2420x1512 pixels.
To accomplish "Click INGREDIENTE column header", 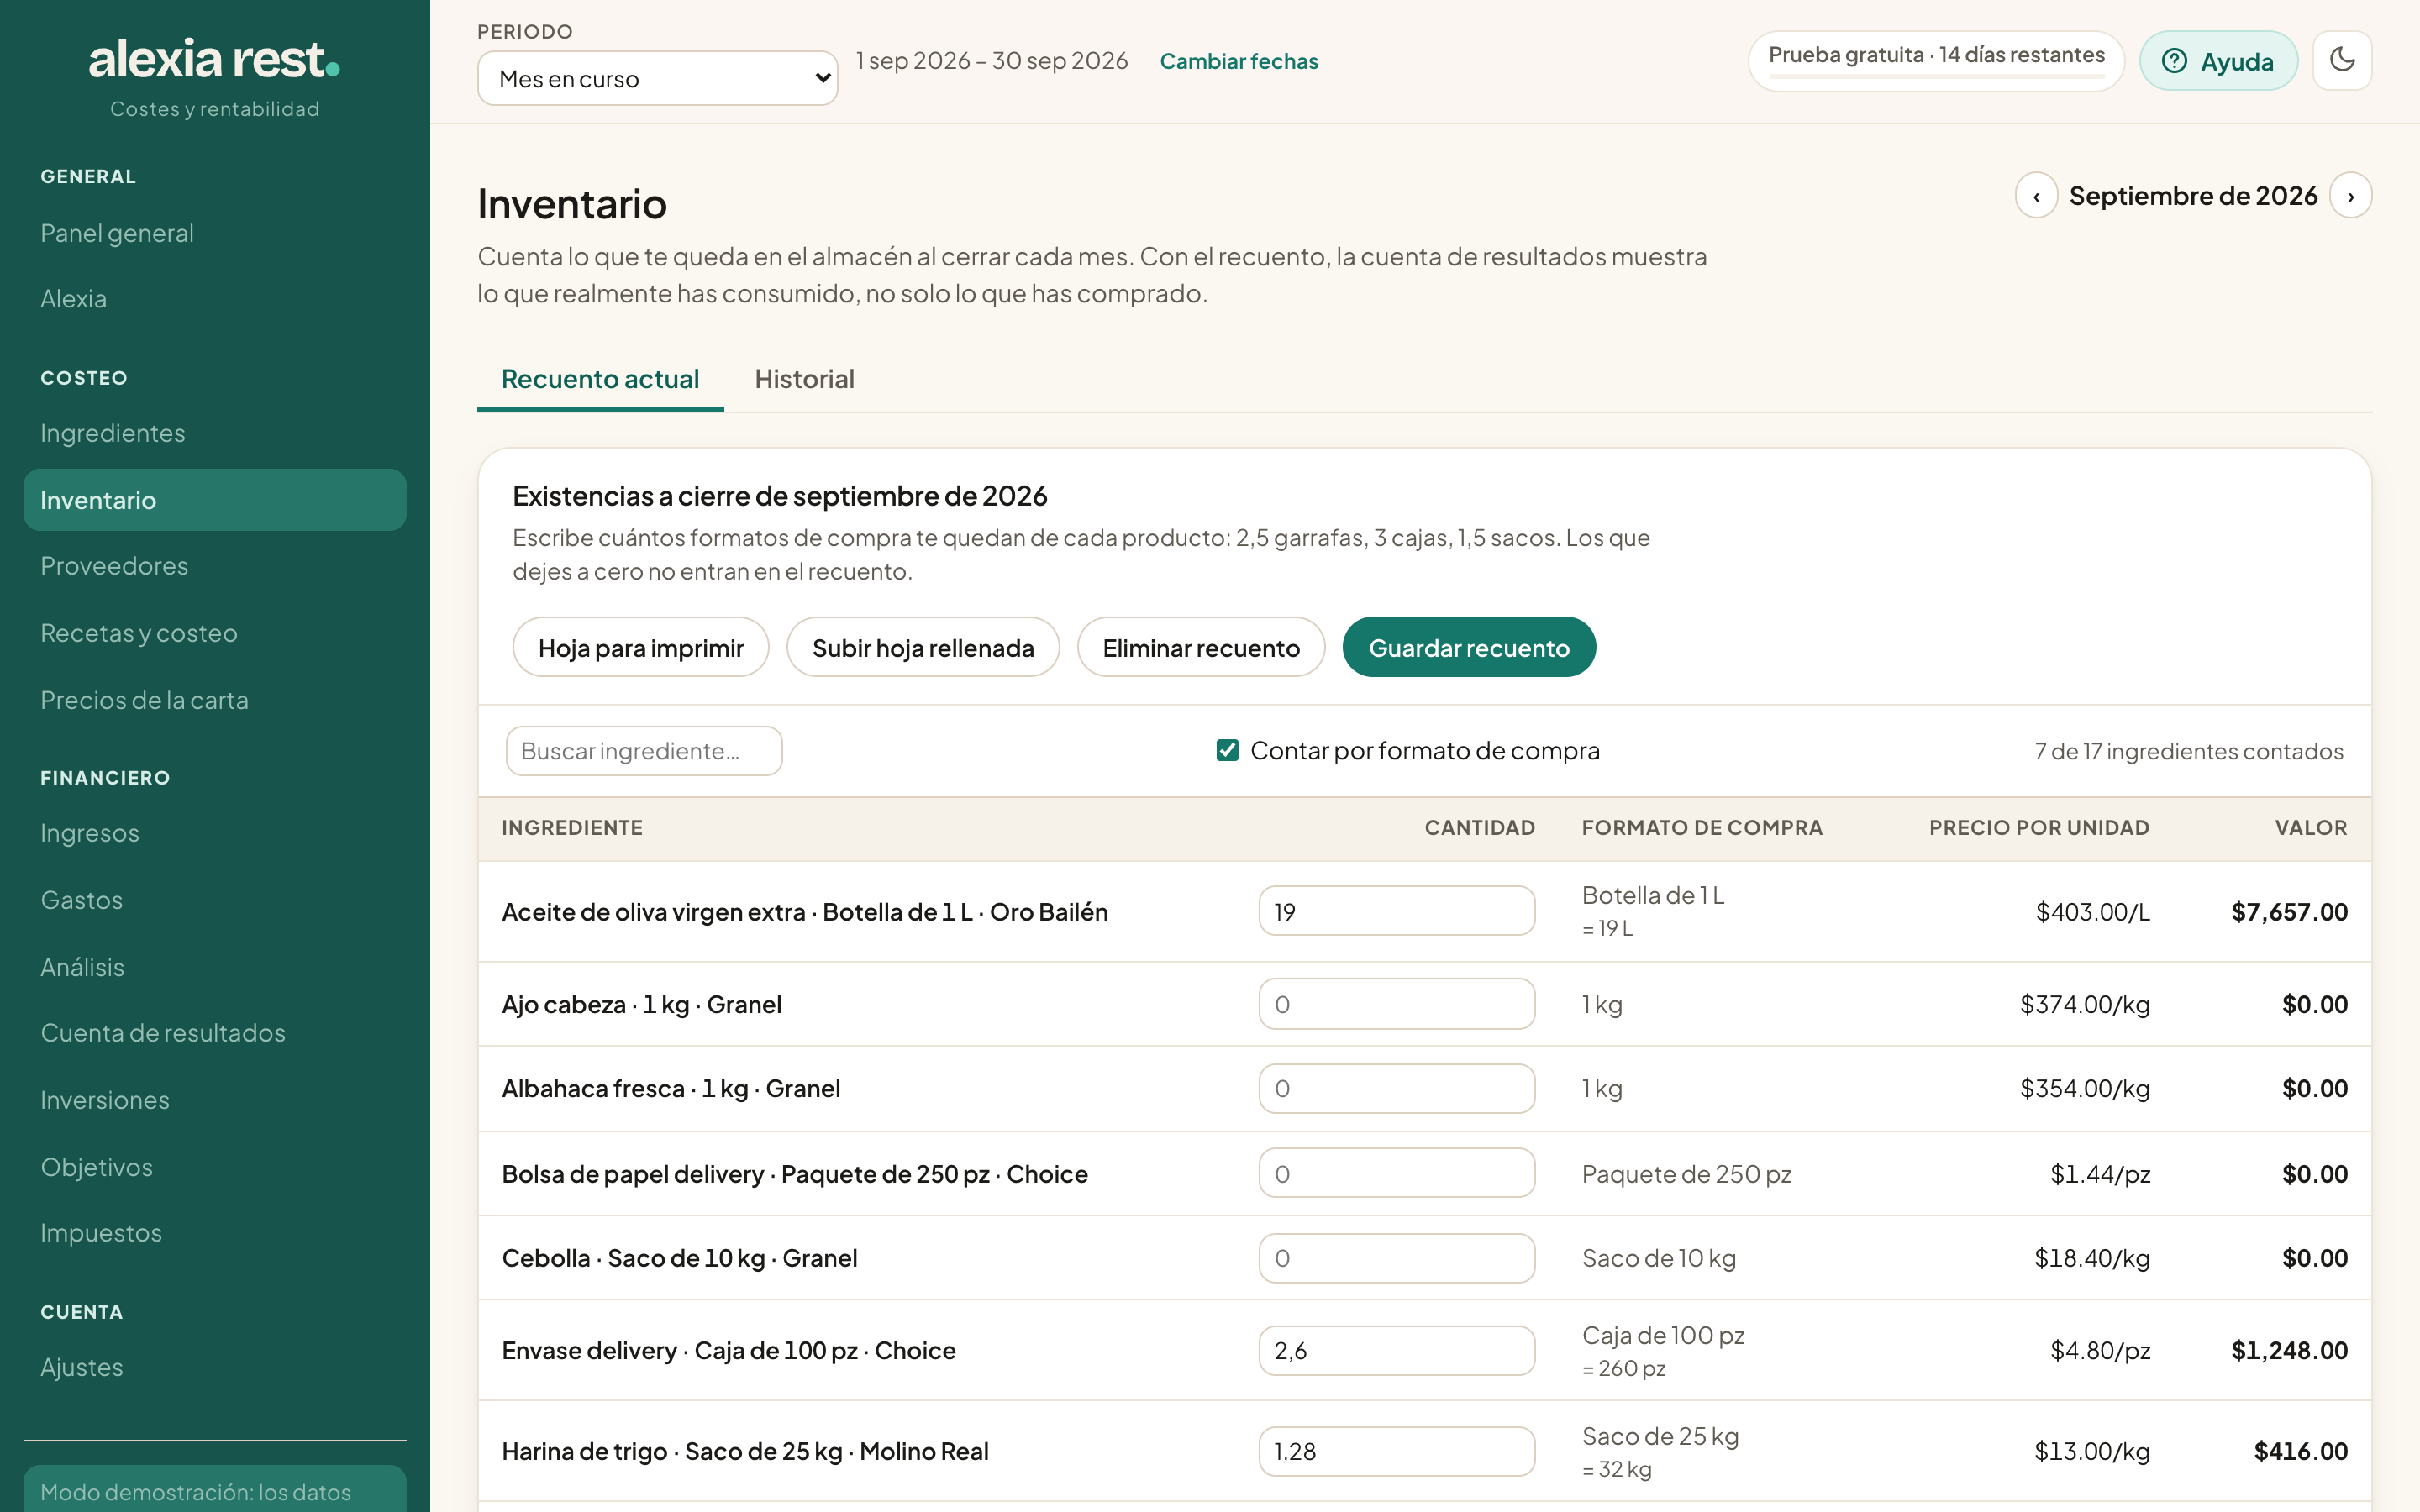I will tap(572, 828).
